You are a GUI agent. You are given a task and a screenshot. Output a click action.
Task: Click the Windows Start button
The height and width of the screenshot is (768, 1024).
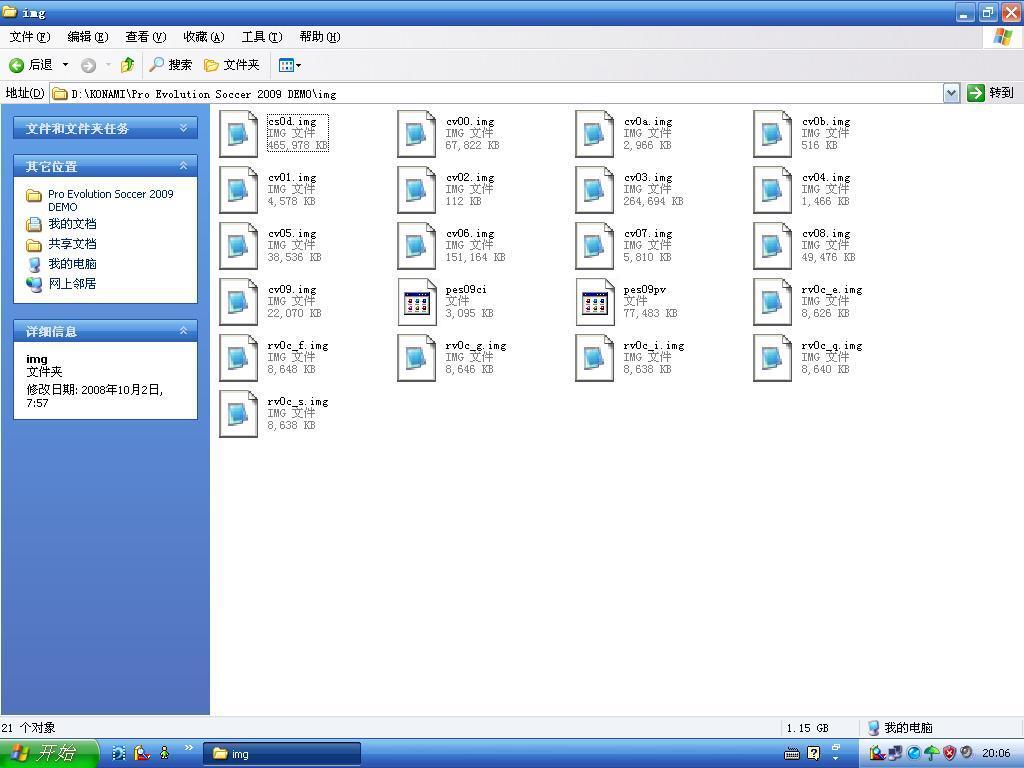[48, 753]
